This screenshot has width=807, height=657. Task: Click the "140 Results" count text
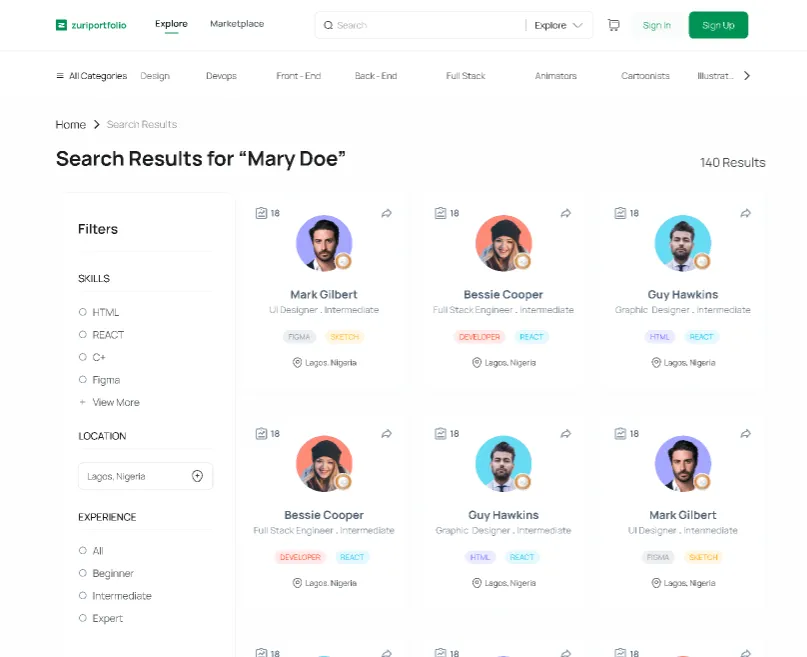pos(732,163)
